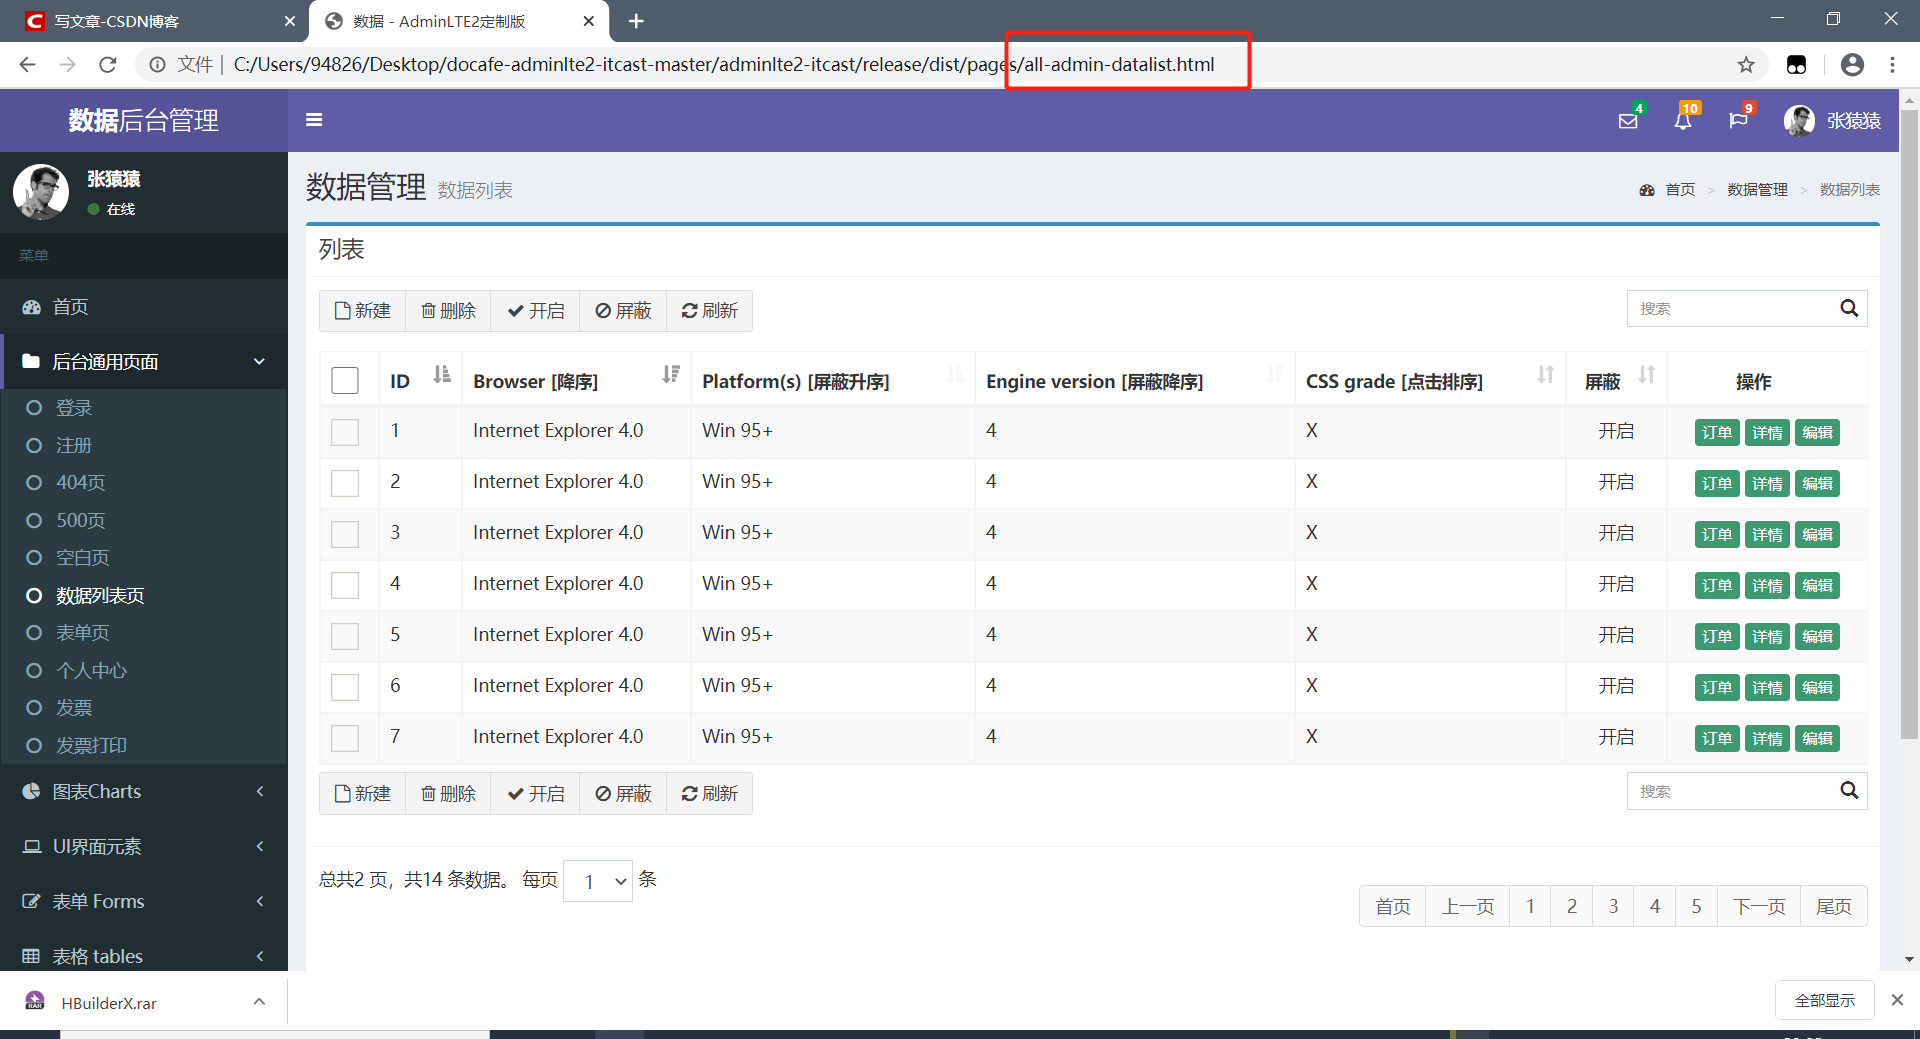Select 数据列表页 in the sidebar menu
The width and height of the screenshot is (1920, 1039).
(x=100, y=595)
